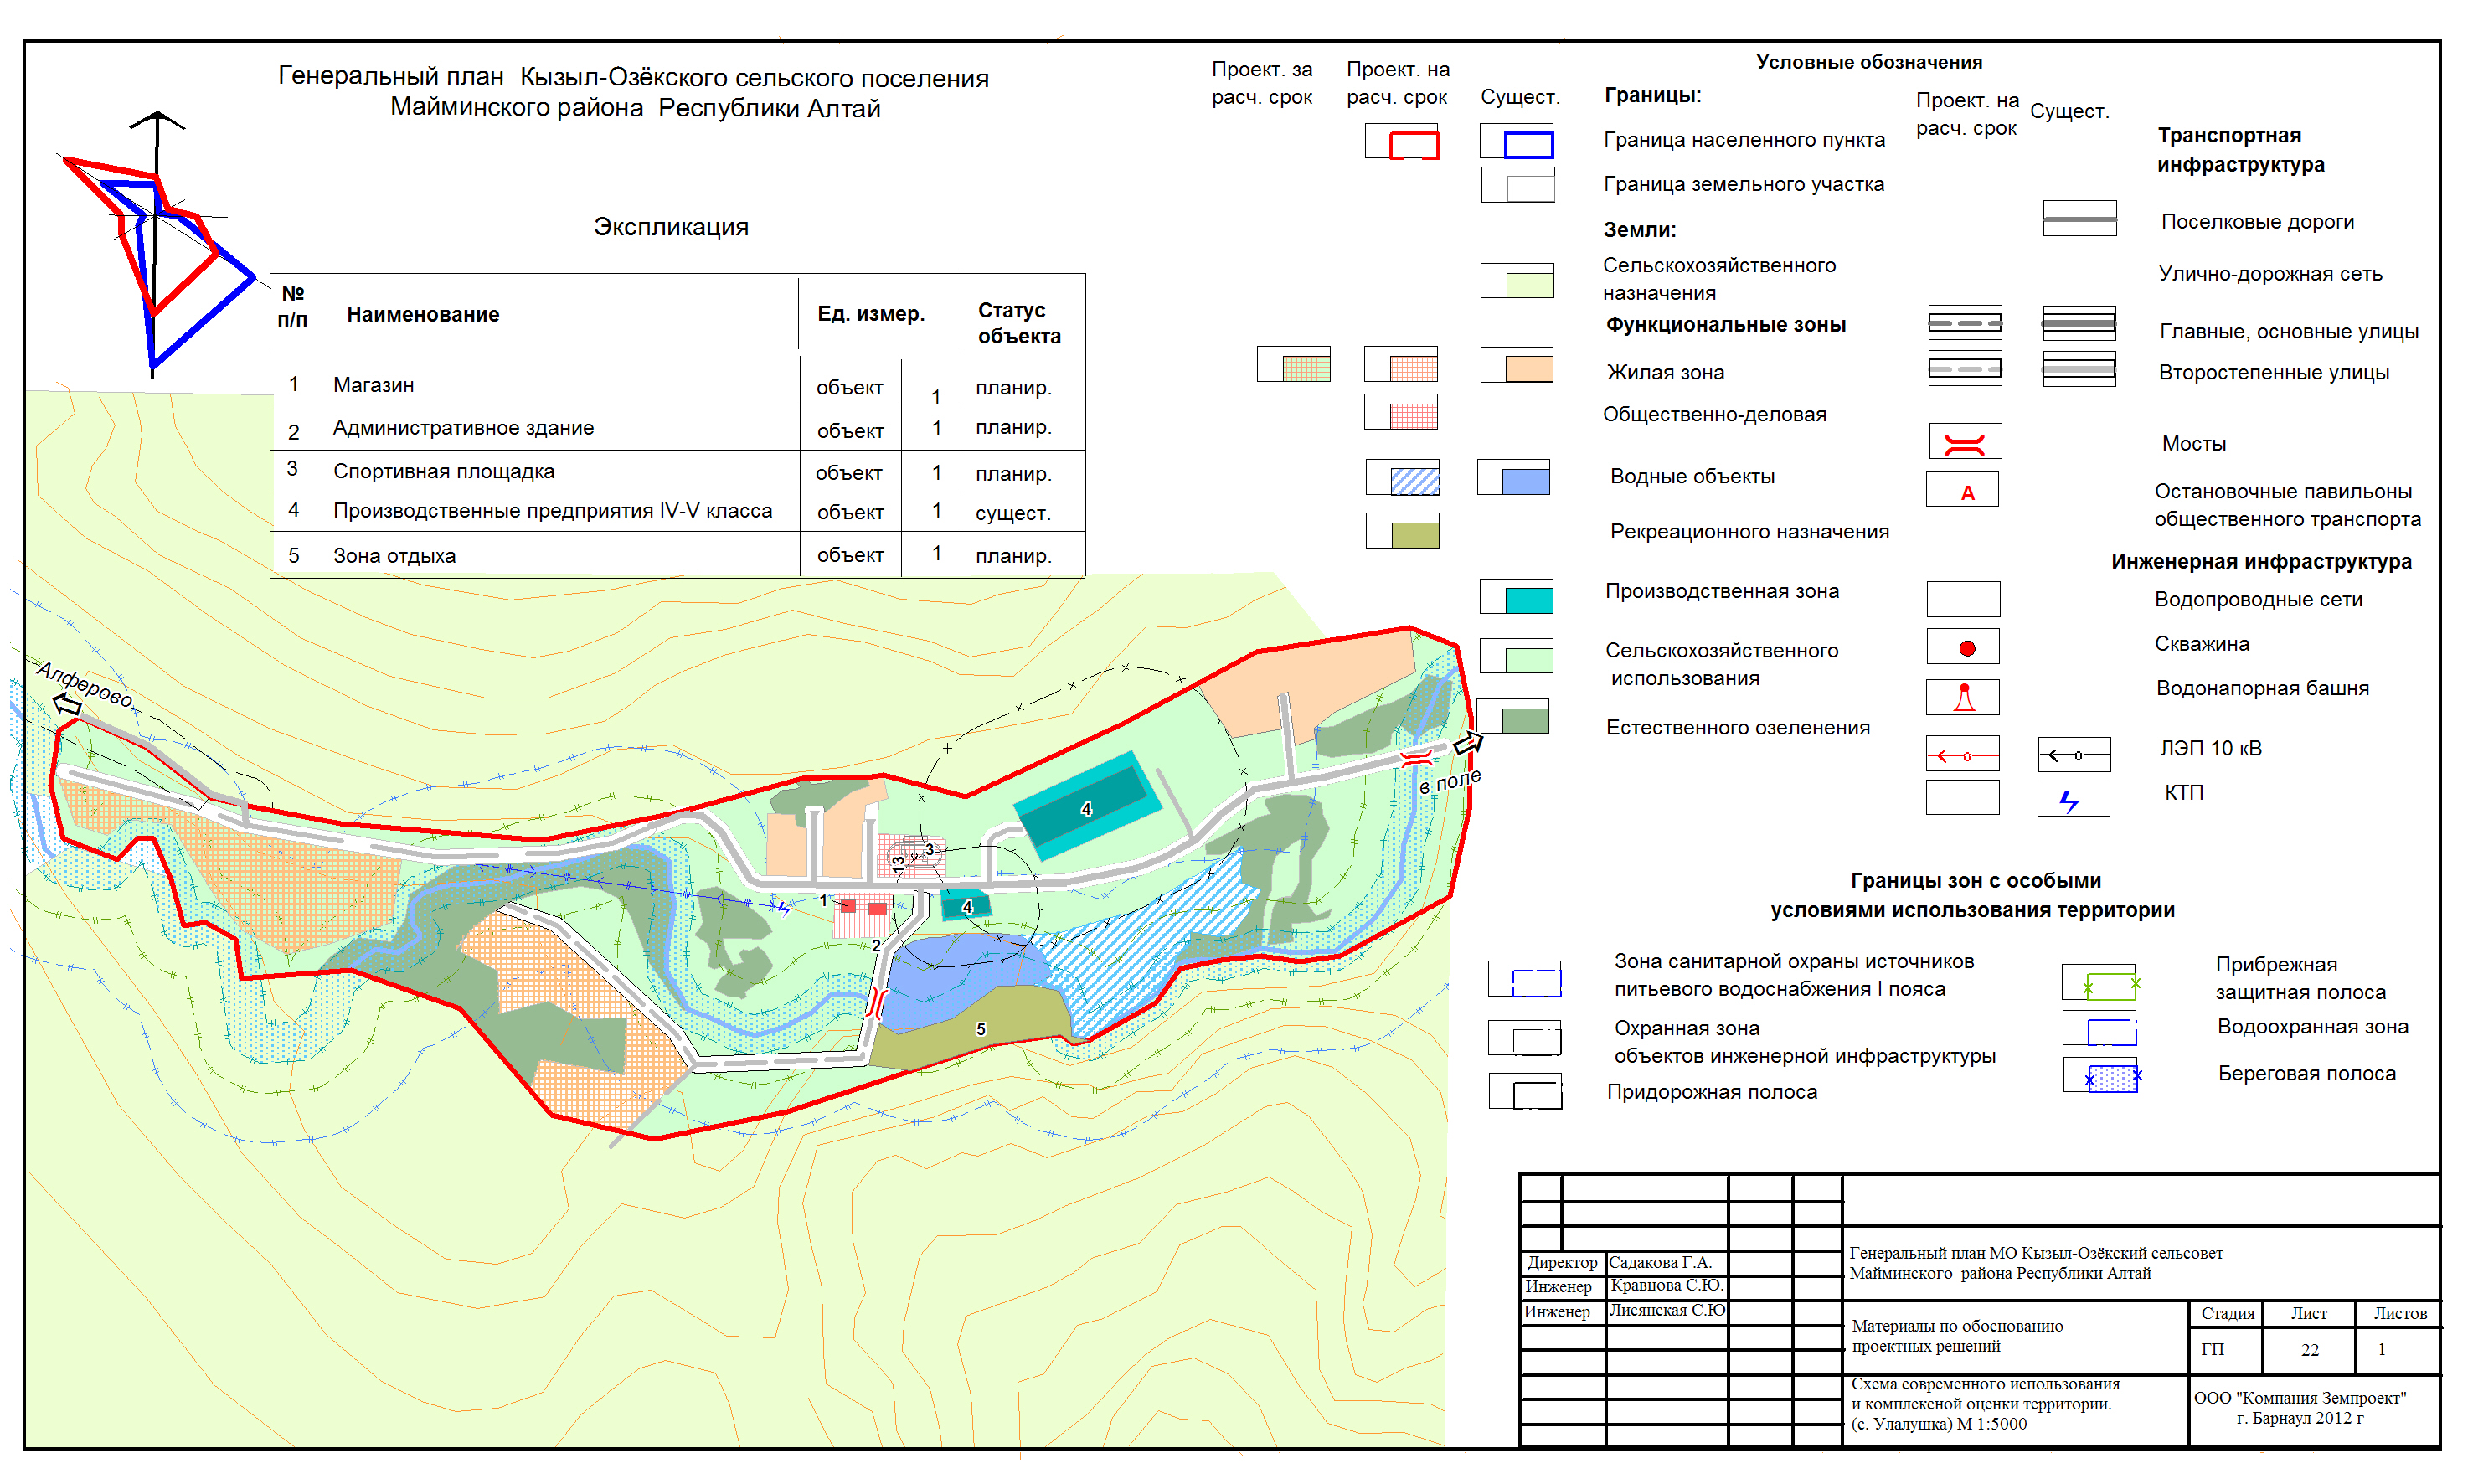Click 'Спортивная площадка' table row name
The image size is (2473, 1484).
pos(444,472)
